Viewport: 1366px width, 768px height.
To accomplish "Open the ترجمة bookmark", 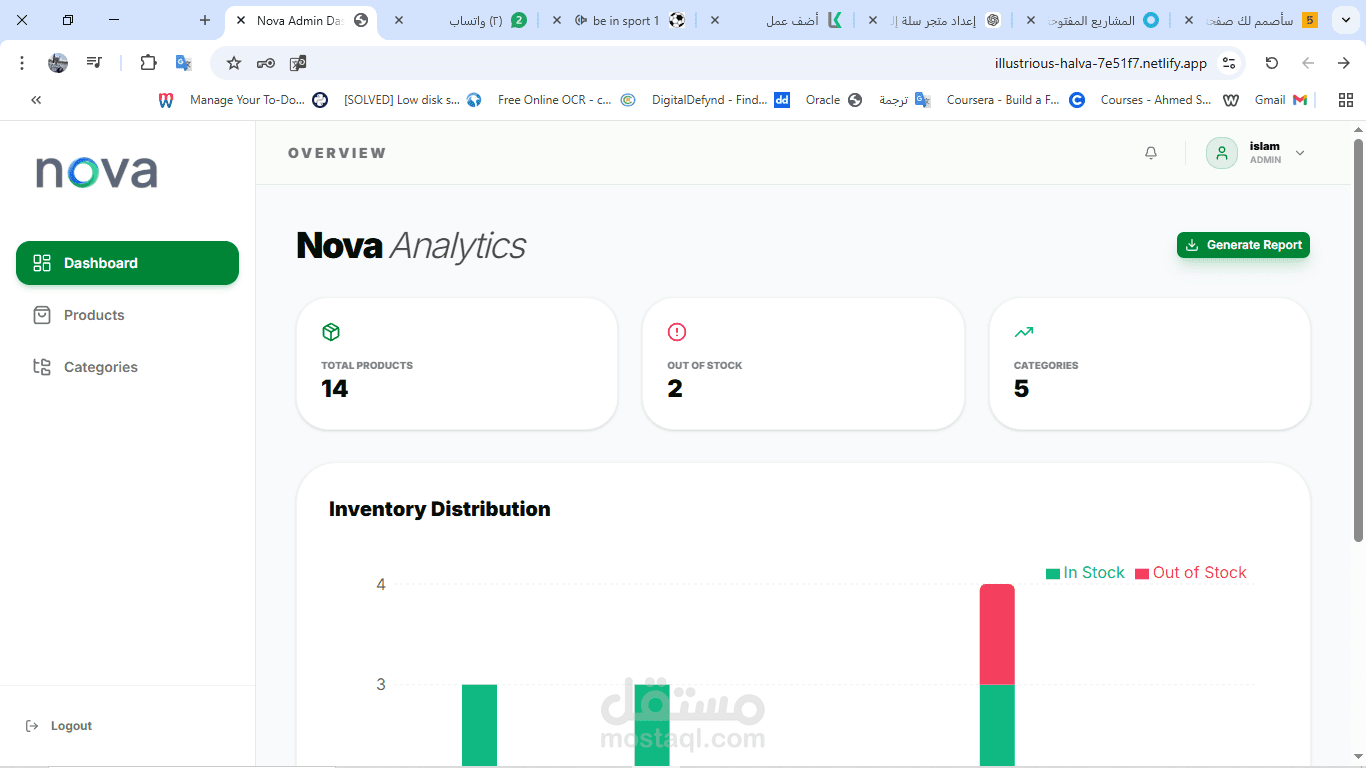I will 905,100.
